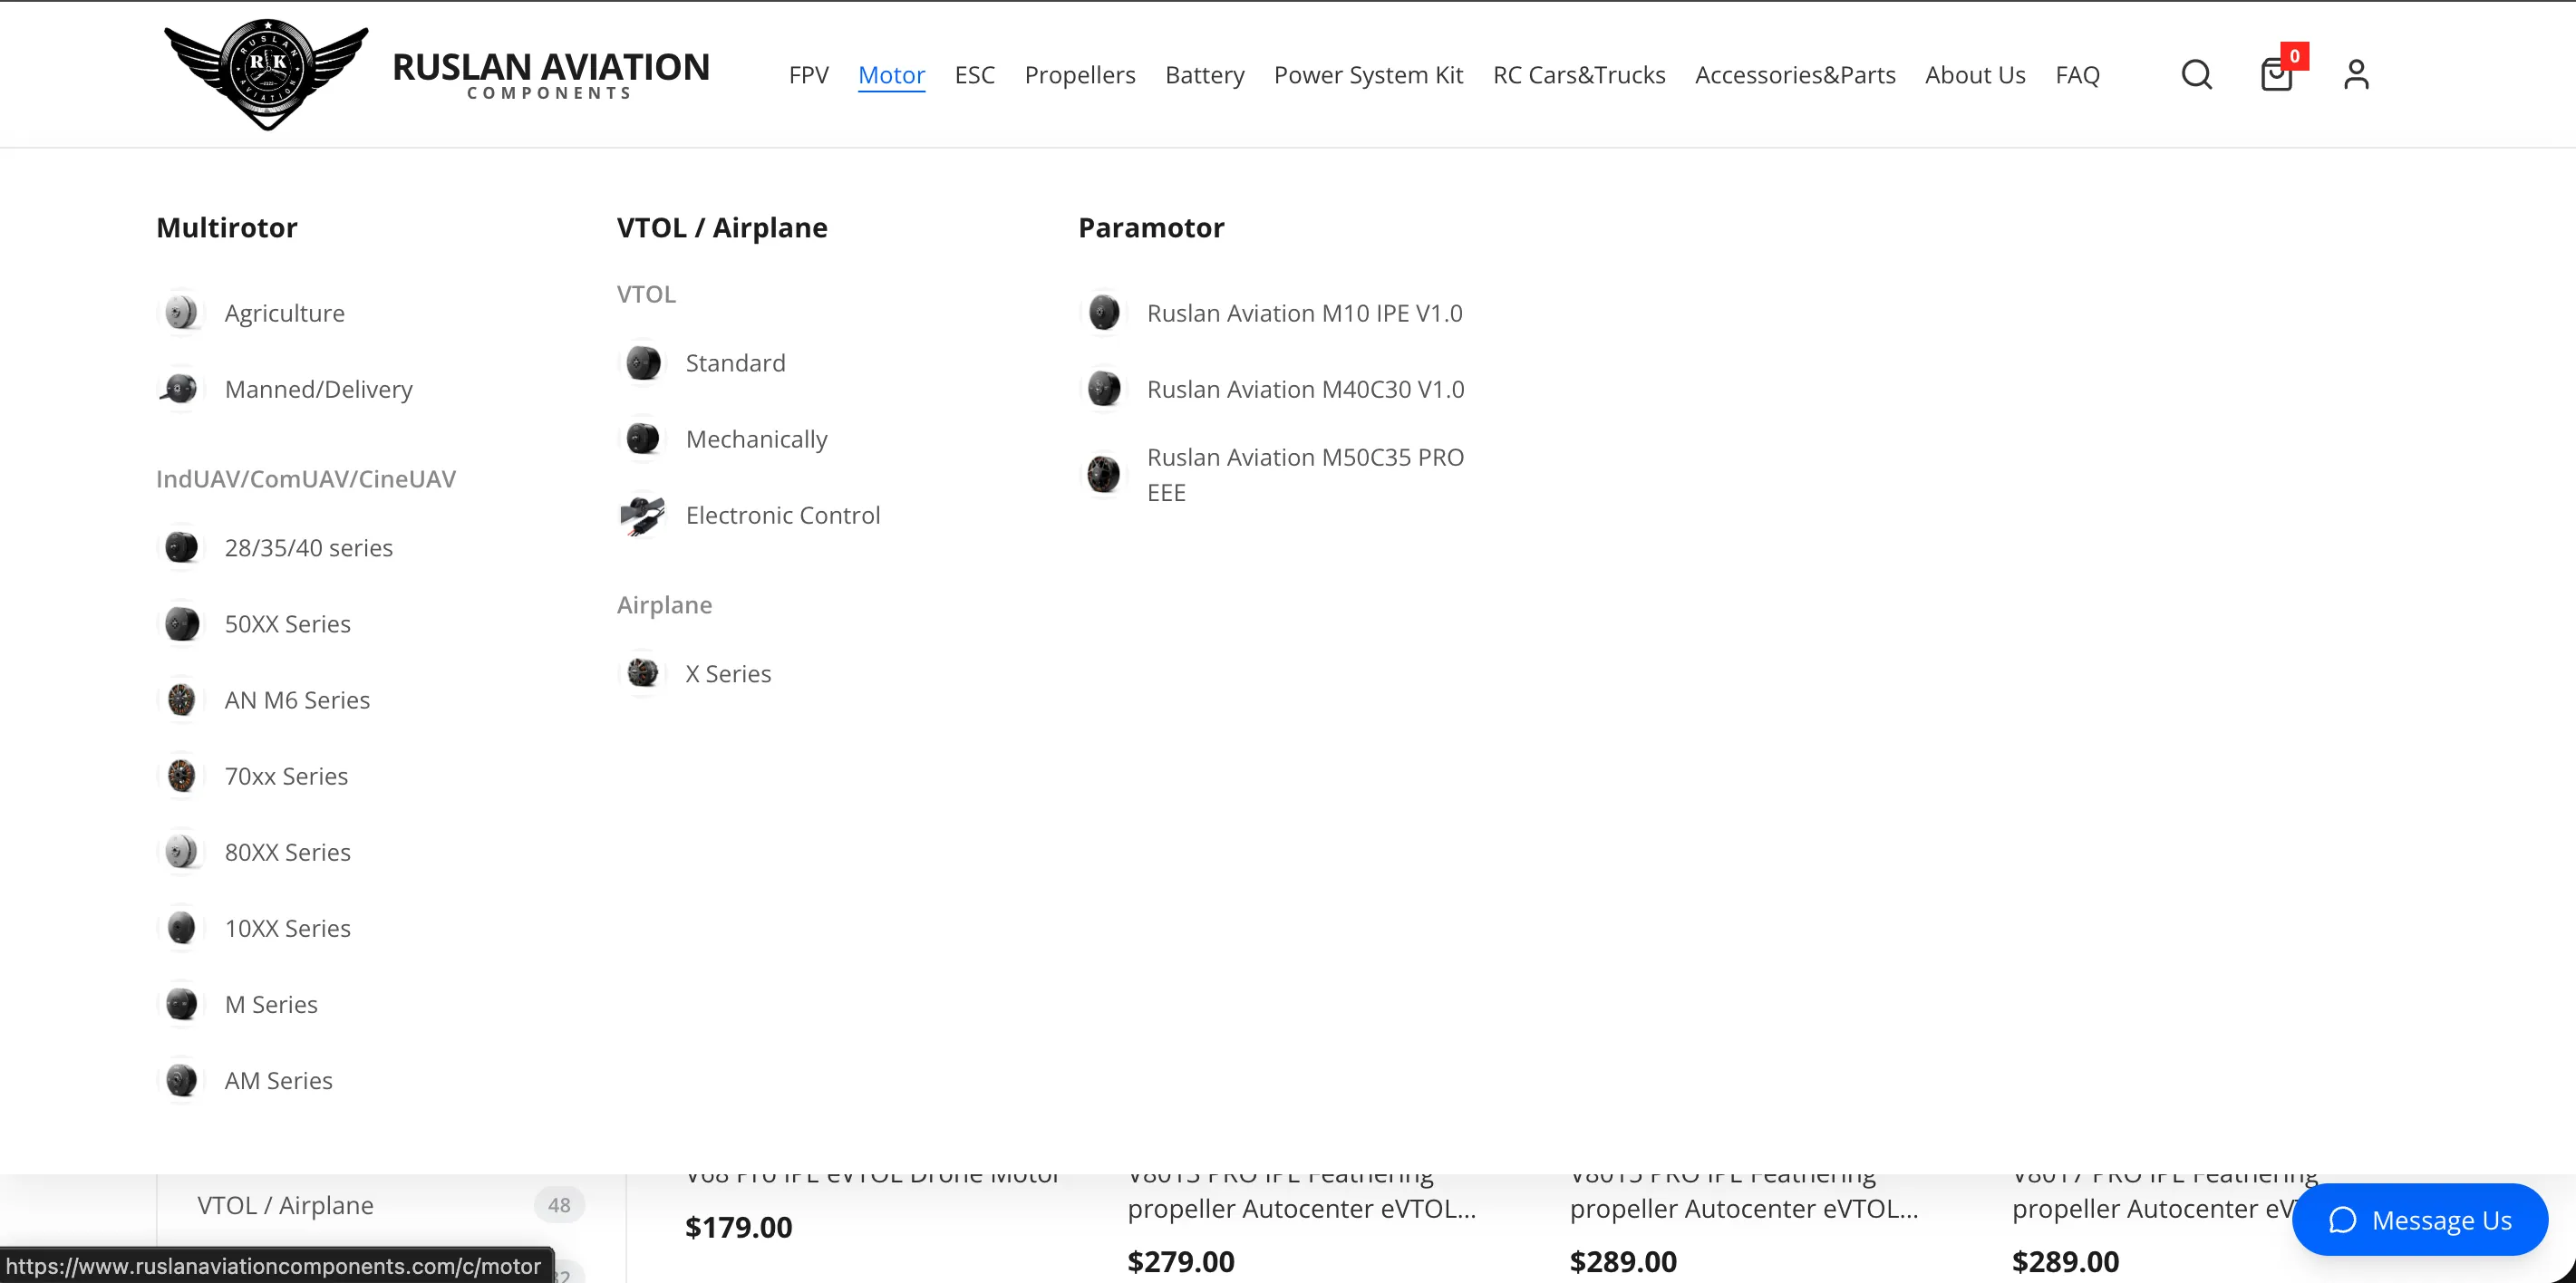2576x1283 pixels.
Task: Select VTOL / Airplane sidebar filter
Action: tap(286, 1205)
